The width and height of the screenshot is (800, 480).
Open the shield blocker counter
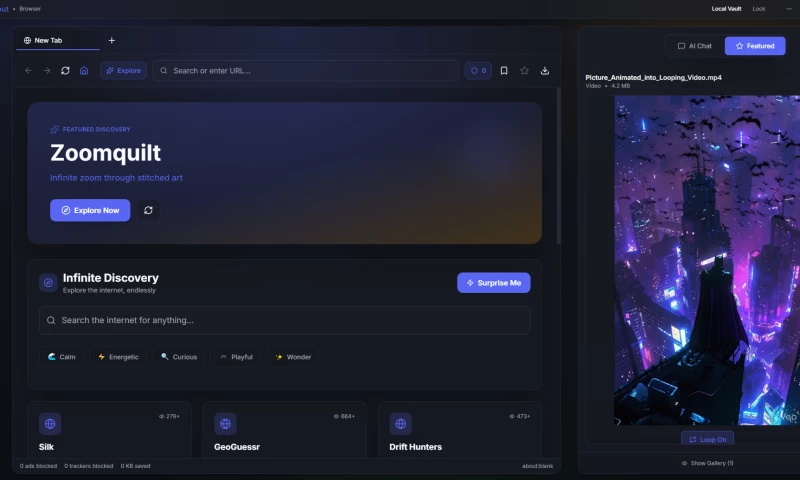tap(478, 71)
